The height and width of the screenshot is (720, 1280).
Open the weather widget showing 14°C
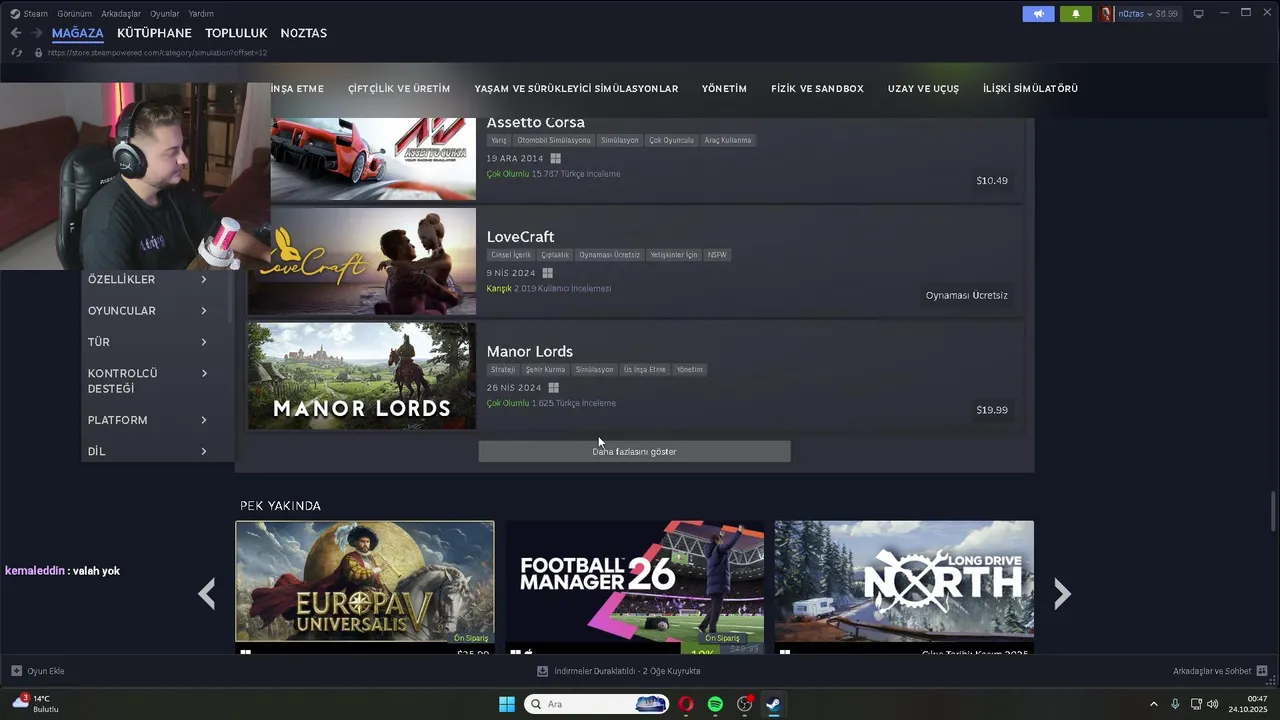[36, 703]
